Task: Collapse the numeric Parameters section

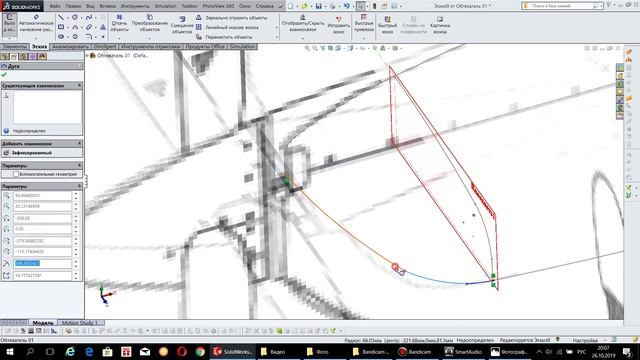Action: point(80,186)
